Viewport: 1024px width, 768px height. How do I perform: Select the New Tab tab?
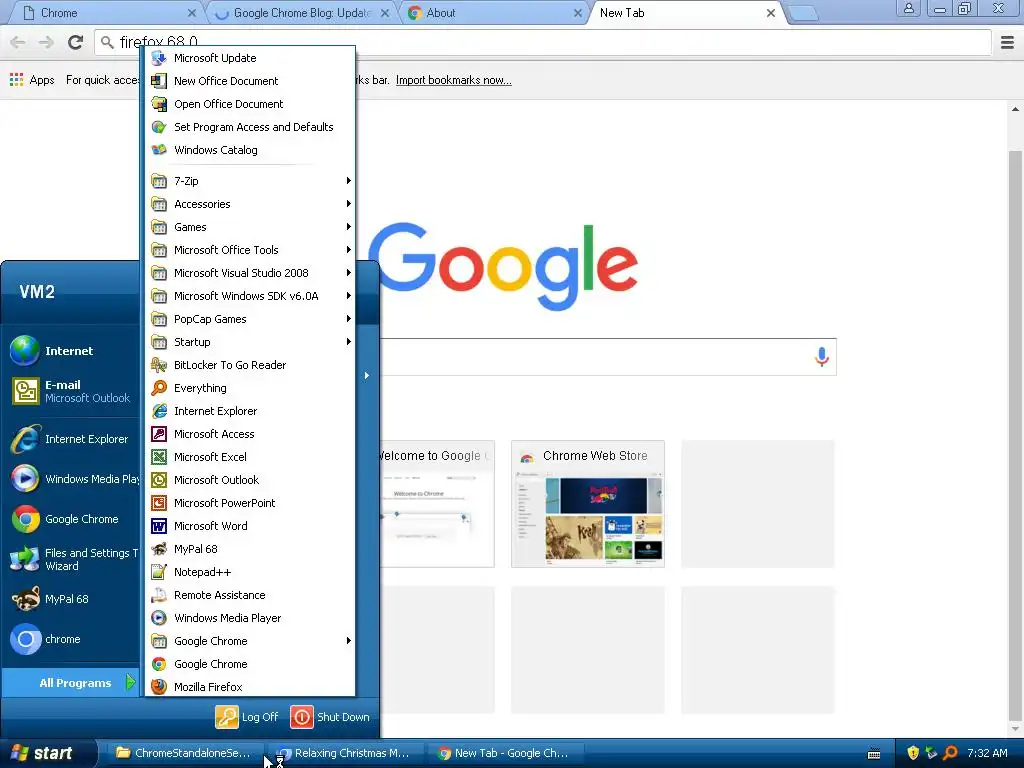tap(686, 13)
